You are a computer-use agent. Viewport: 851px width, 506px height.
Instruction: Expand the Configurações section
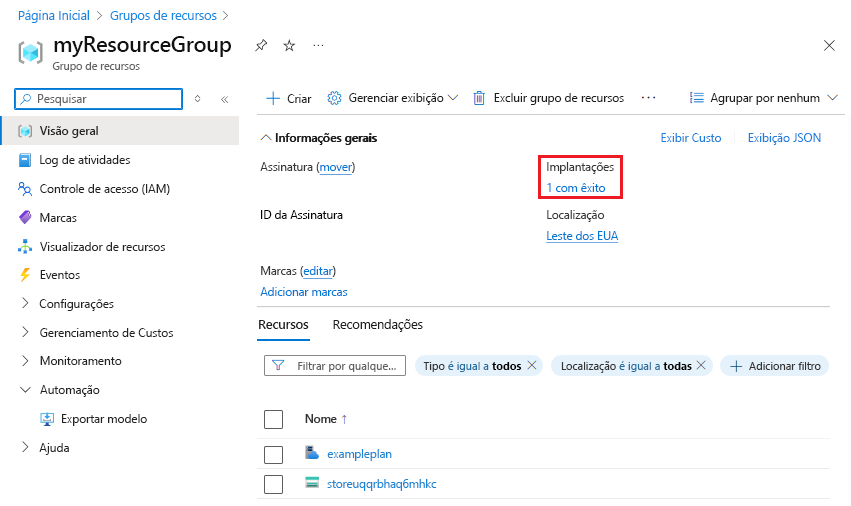pyautogui.click(x=25, y=304)
